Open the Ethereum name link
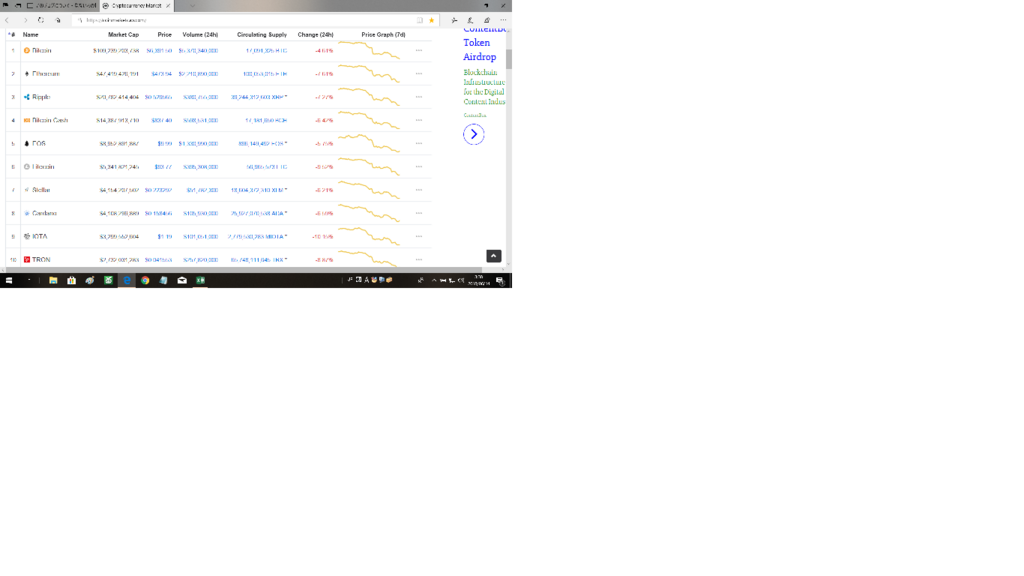This screenshot has width=1024, height=576. tap(46, 74)
